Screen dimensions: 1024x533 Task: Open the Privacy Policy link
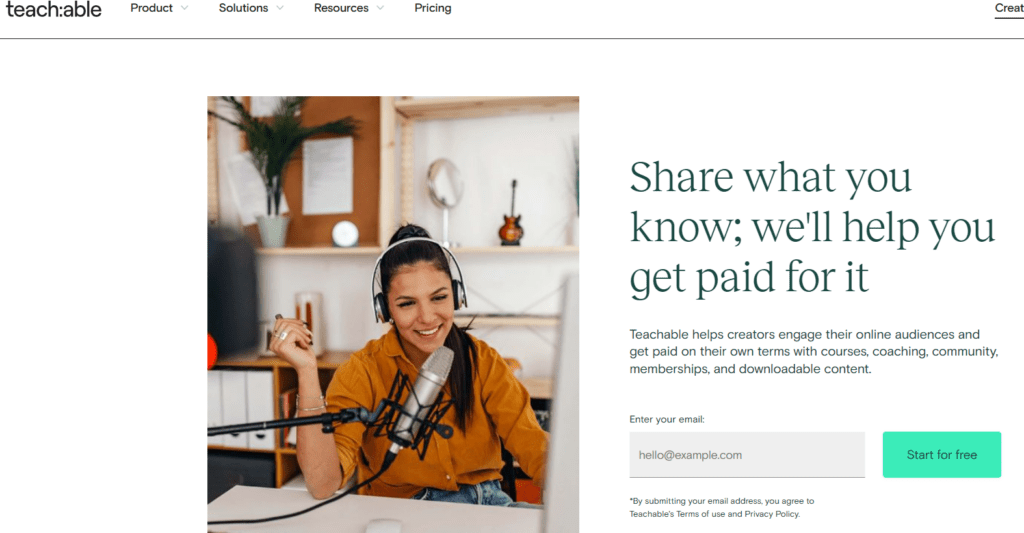pyautogui.click(x=771, y=514)
